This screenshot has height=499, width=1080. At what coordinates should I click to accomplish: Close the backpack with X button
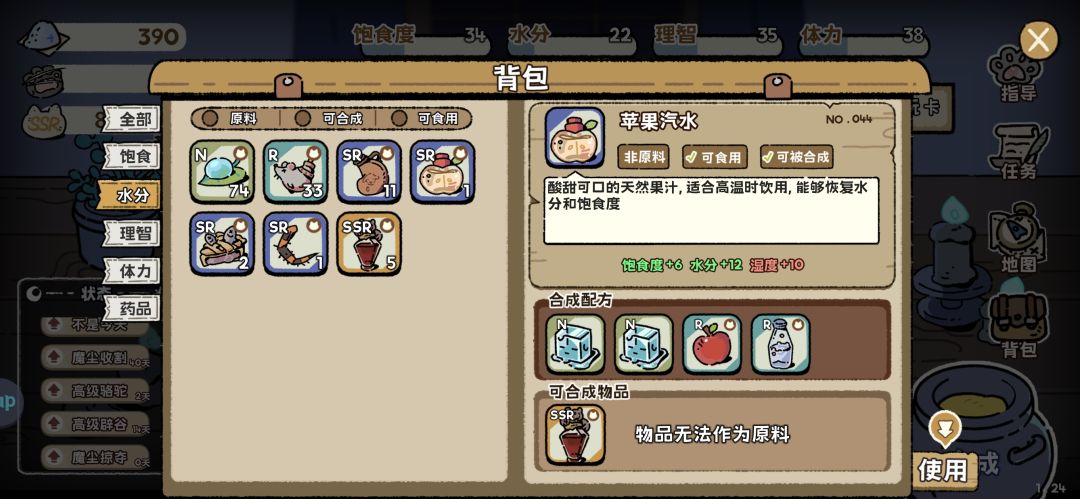[x=1039, y=41]
